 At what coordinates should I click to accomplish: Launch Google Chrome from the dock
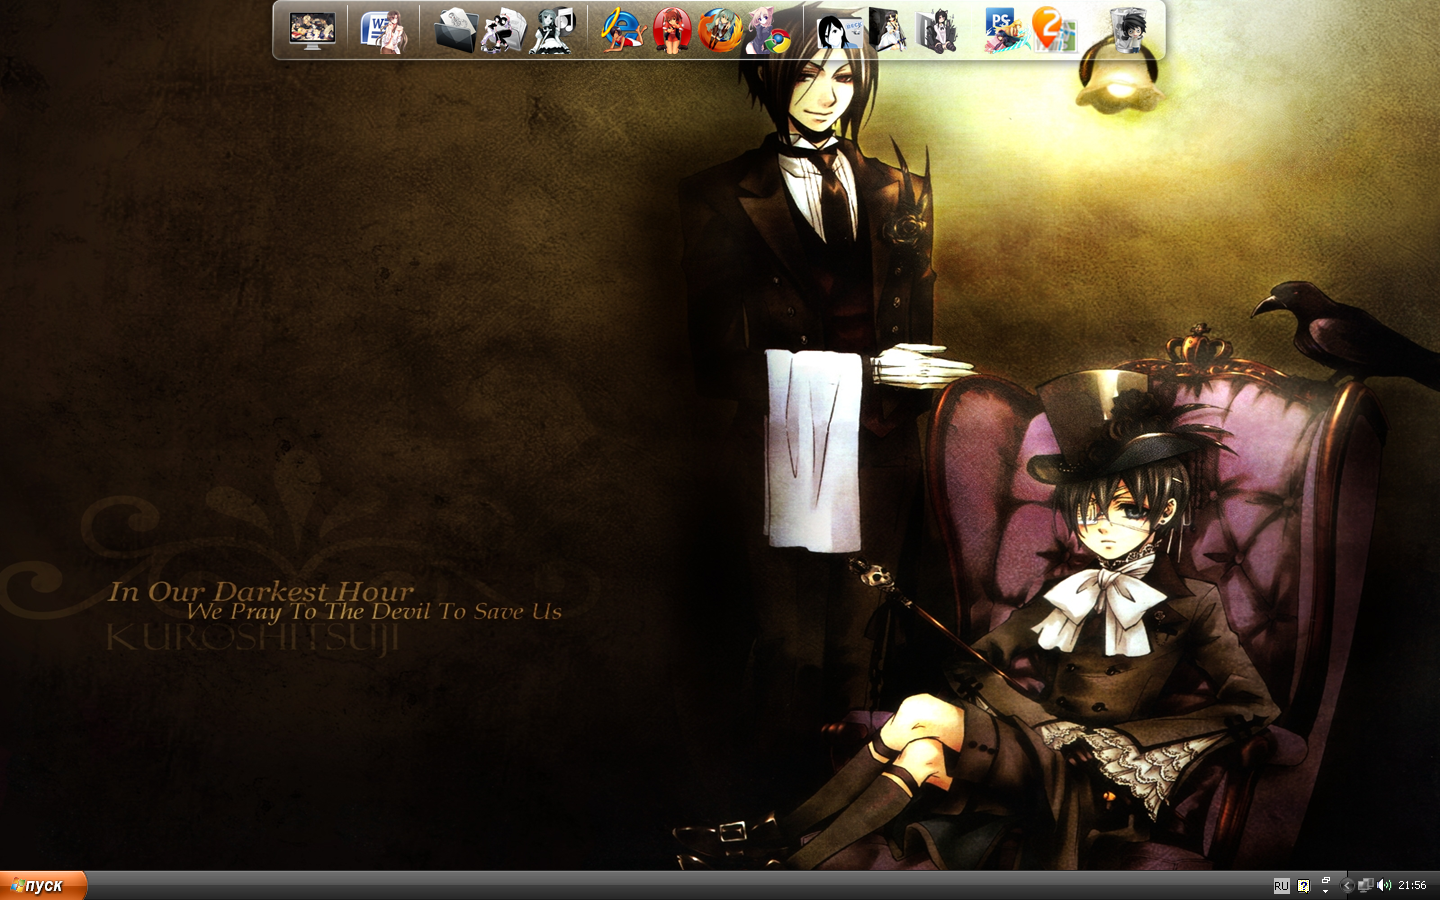tap(769, 30)
